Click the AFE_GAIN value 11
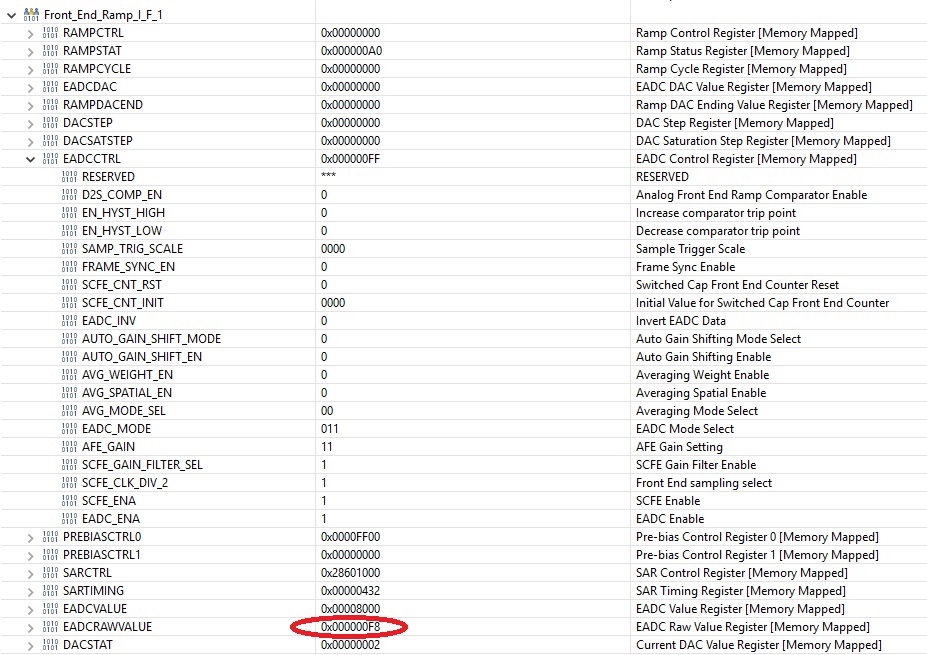The image size is (927, 655). coord(327,447)
